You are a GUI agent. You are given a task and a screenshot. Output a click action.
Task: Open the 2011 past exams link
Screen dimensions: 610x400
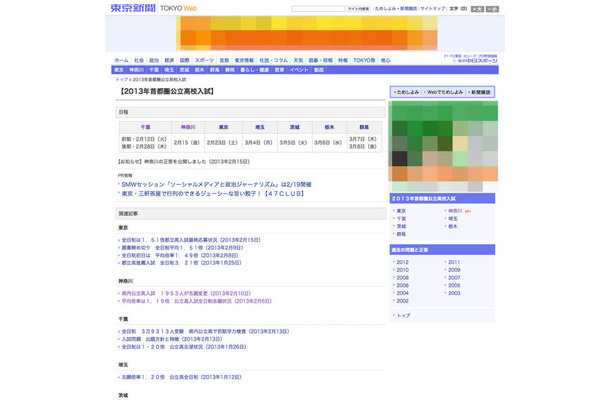(454, 262)
